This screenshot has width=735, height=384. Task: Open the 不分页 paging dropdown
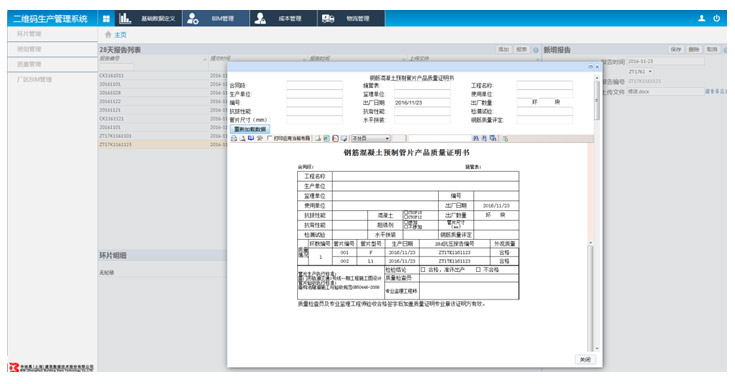tap(371, 138)
